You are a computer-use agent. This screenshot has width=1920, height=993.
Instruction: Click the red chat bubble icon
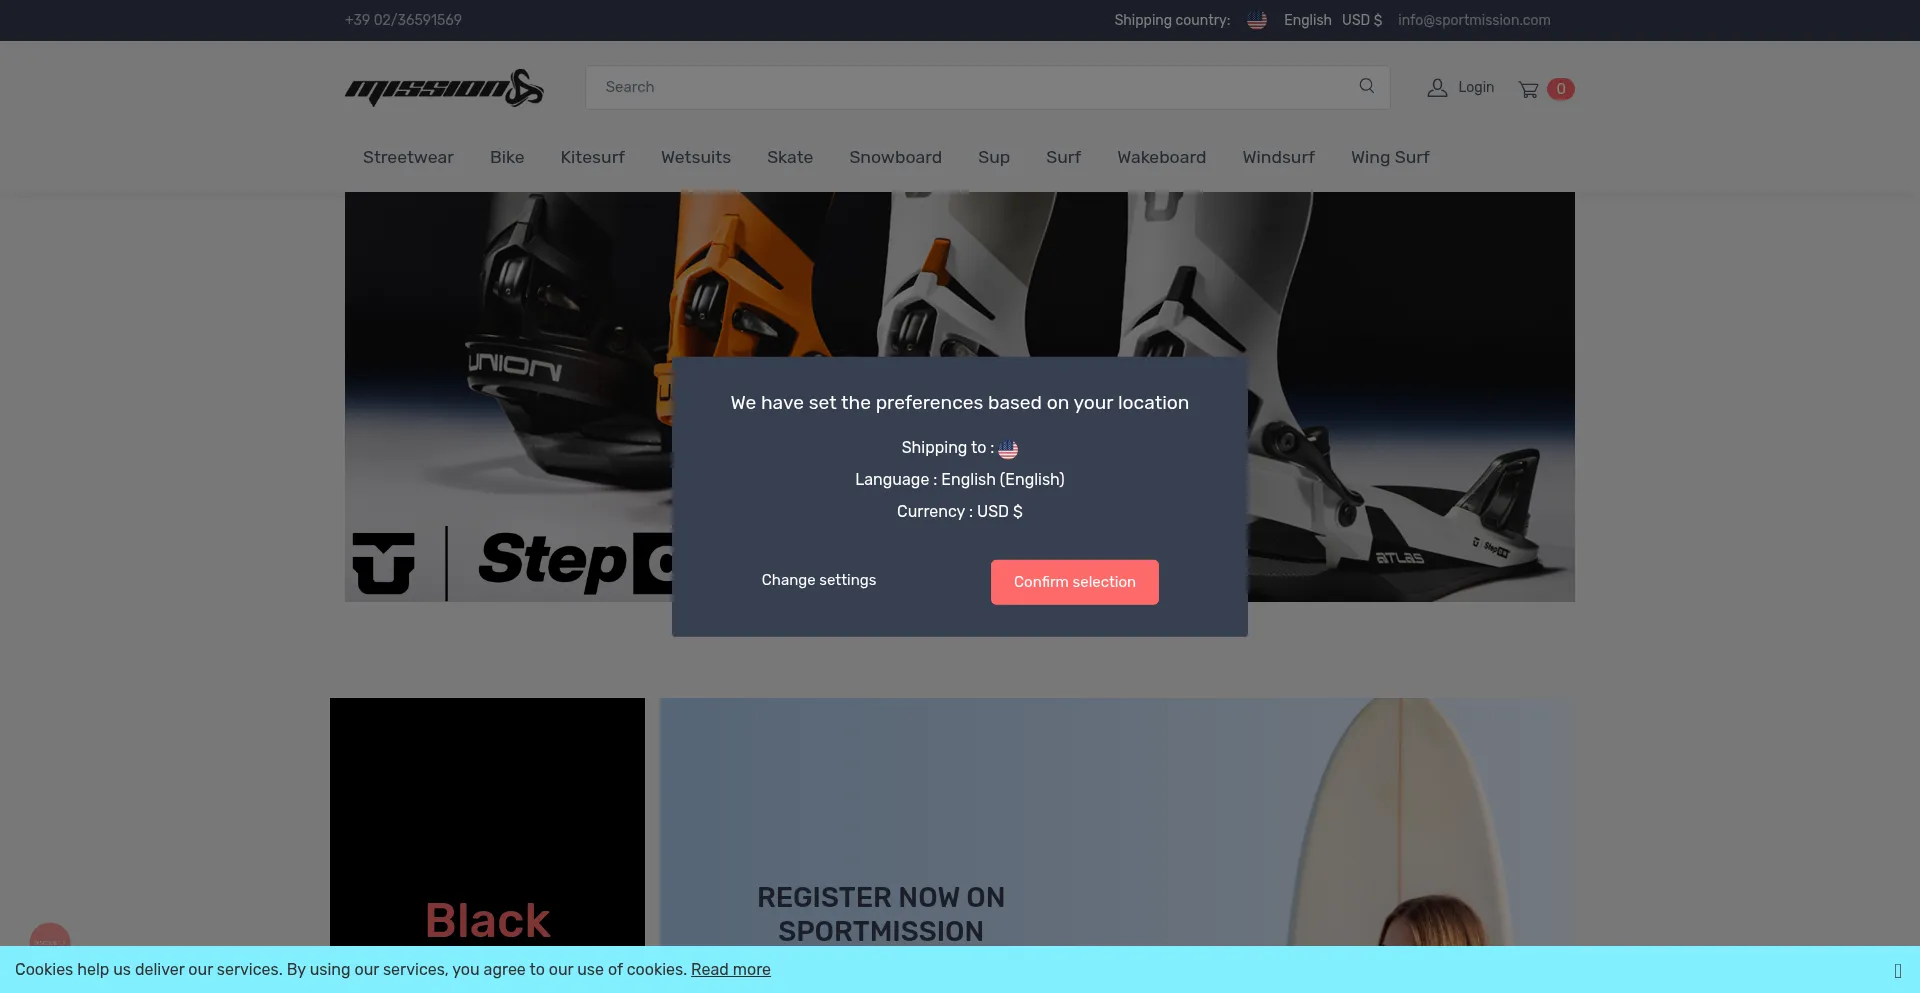pyautogui.click(x=50, y=935)
